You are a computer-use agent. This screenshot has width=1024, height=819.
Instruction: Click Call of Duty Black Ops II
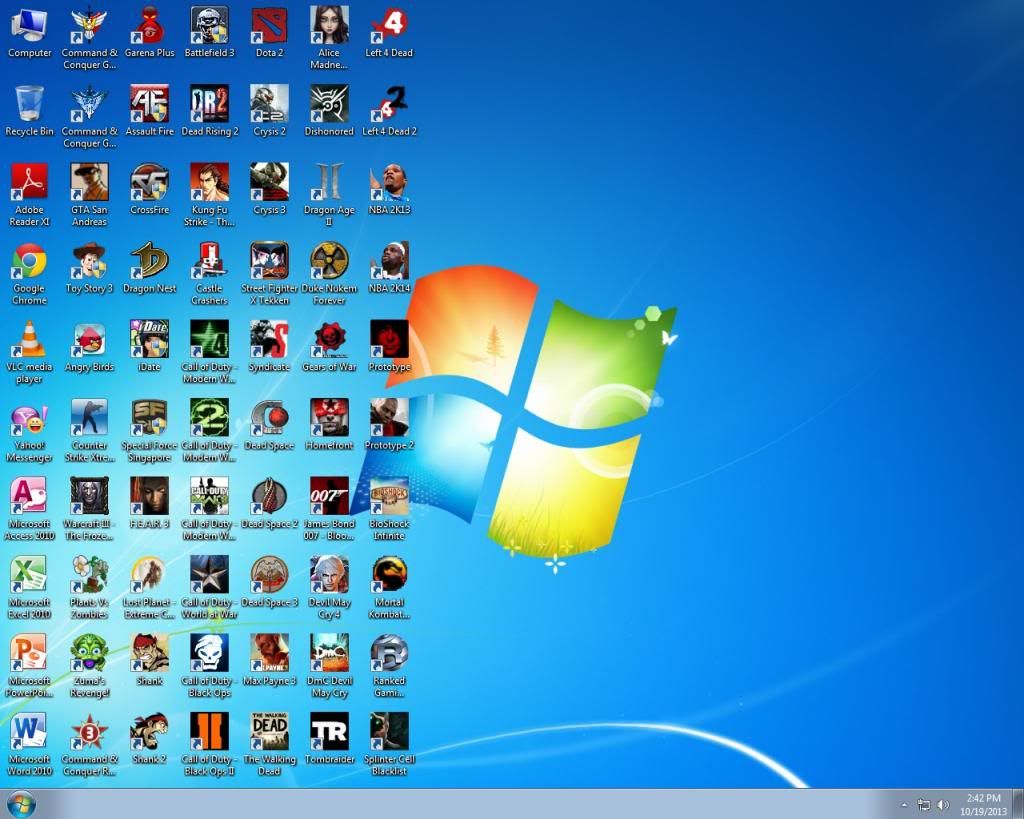point(210,745)
